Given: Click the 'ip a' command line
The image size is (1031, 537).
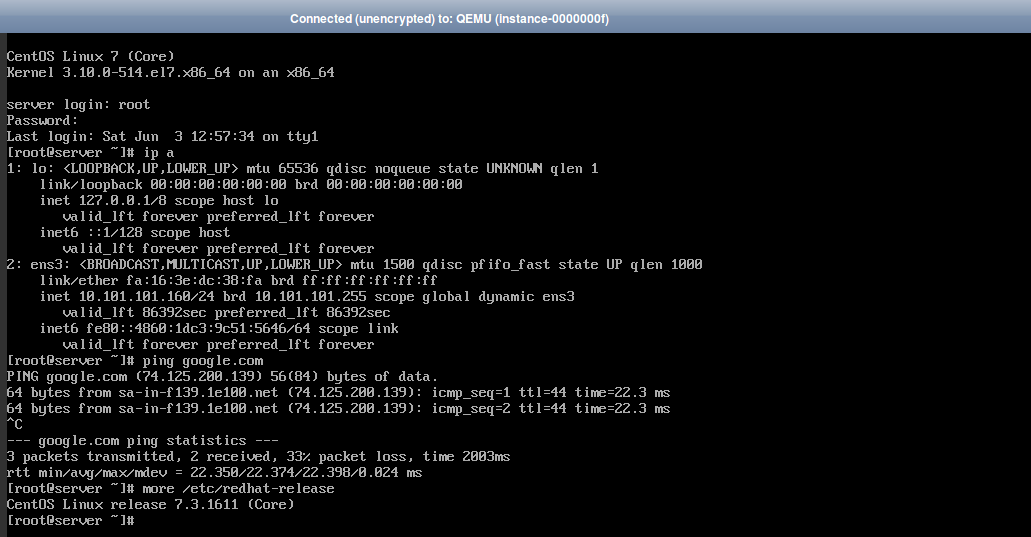Looking at the screenshot, I should click(x=90, y=152).
